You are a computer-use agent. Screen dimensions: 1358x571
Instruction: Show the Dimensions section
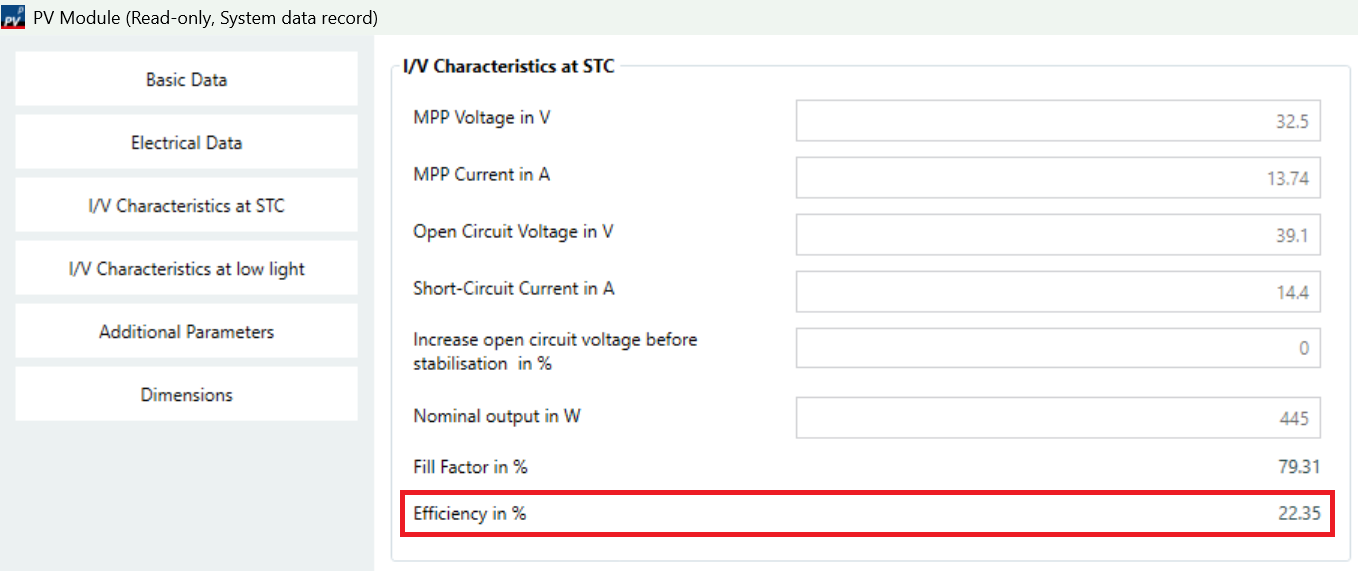tap(186, 395)
